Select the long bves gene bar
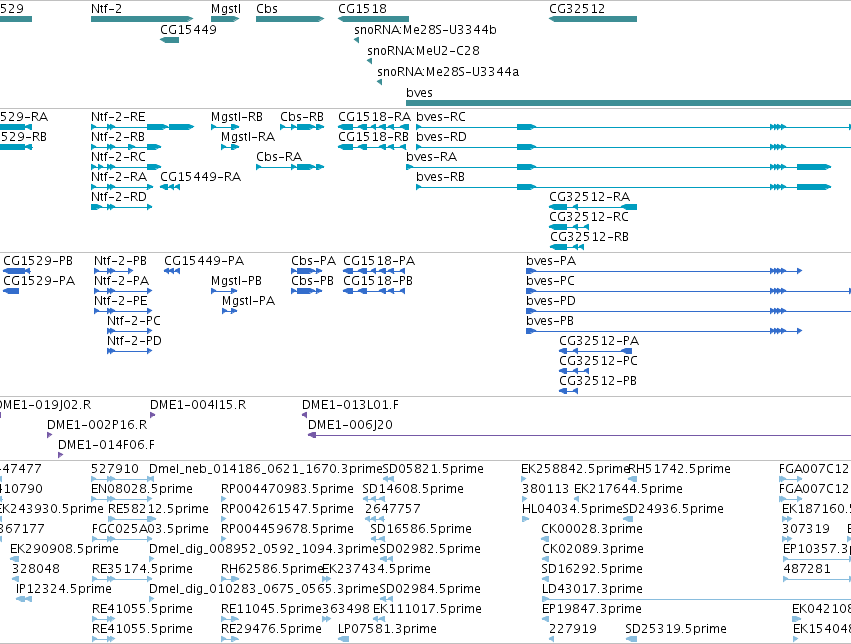 click(628, 103)
